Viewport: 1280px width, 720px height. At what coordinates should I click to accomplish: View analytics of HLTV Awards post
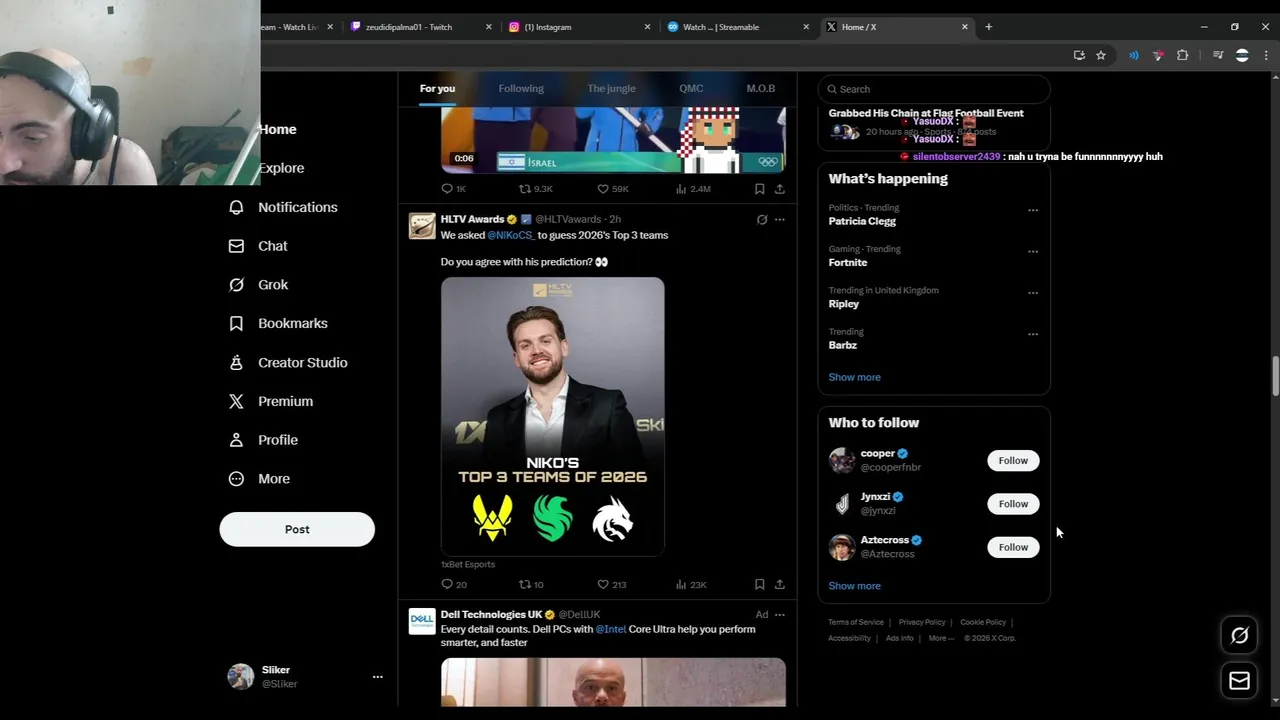pyautogui.click(x=681, y=584)
